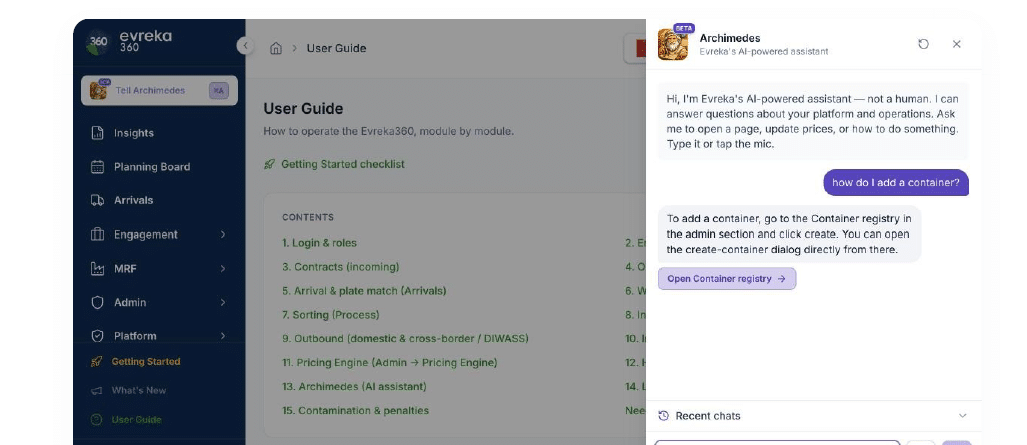Click the Arrivals truck icon
The width and height of the screenshot is (1027, 445).
pyautogui.click(x=98, y=201)
